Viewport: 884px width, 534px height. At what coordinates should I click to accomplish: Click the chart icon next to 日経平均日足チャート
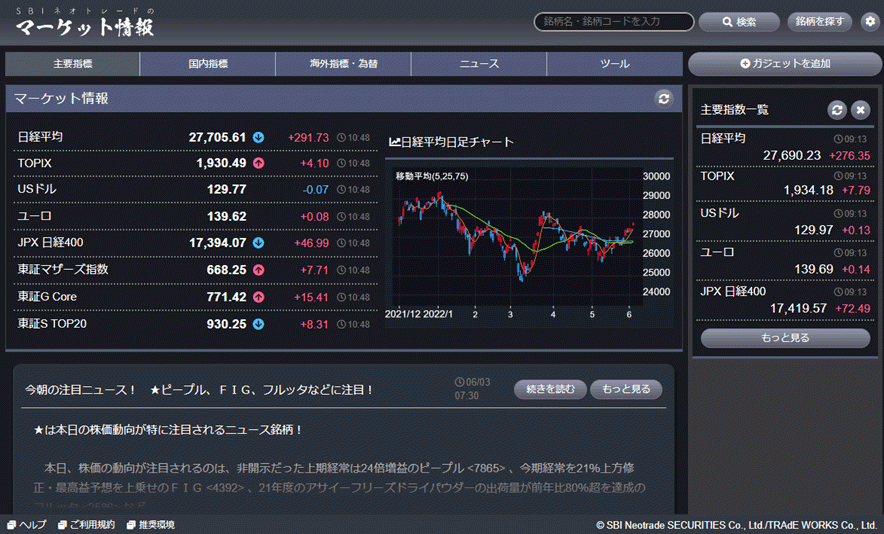[394, 142]
